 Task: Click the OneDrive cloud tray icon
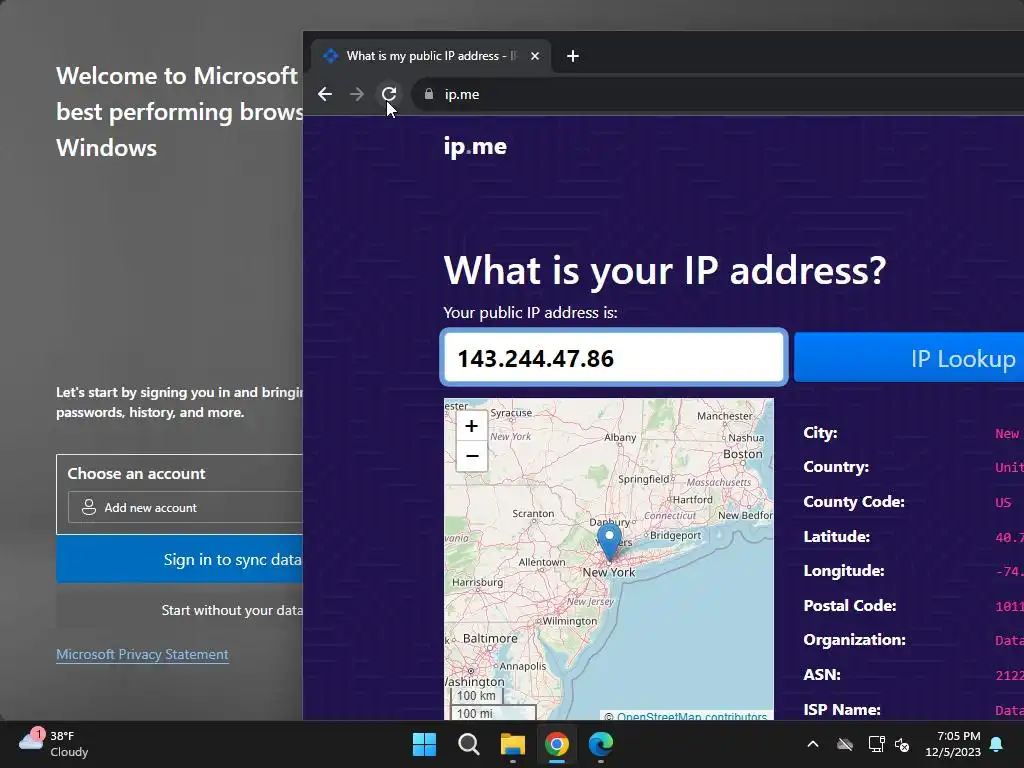[x=845, y=744]
